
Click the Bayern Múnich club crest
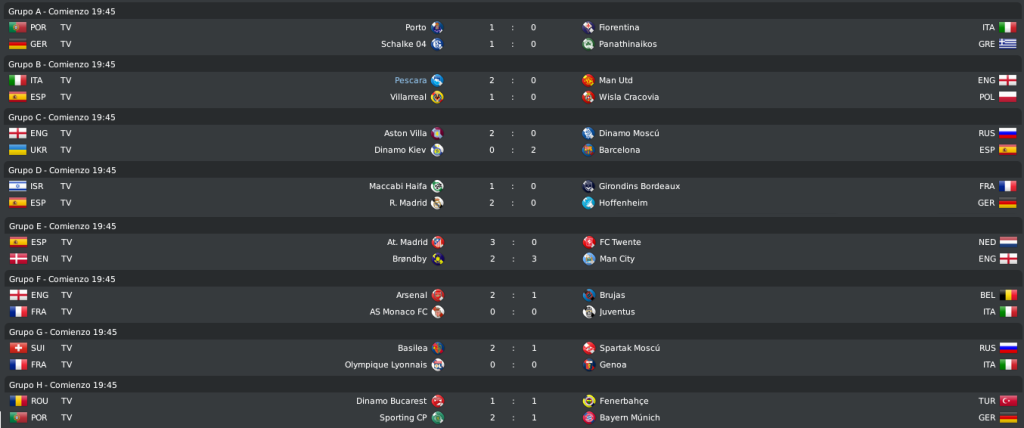click(588, 418)
